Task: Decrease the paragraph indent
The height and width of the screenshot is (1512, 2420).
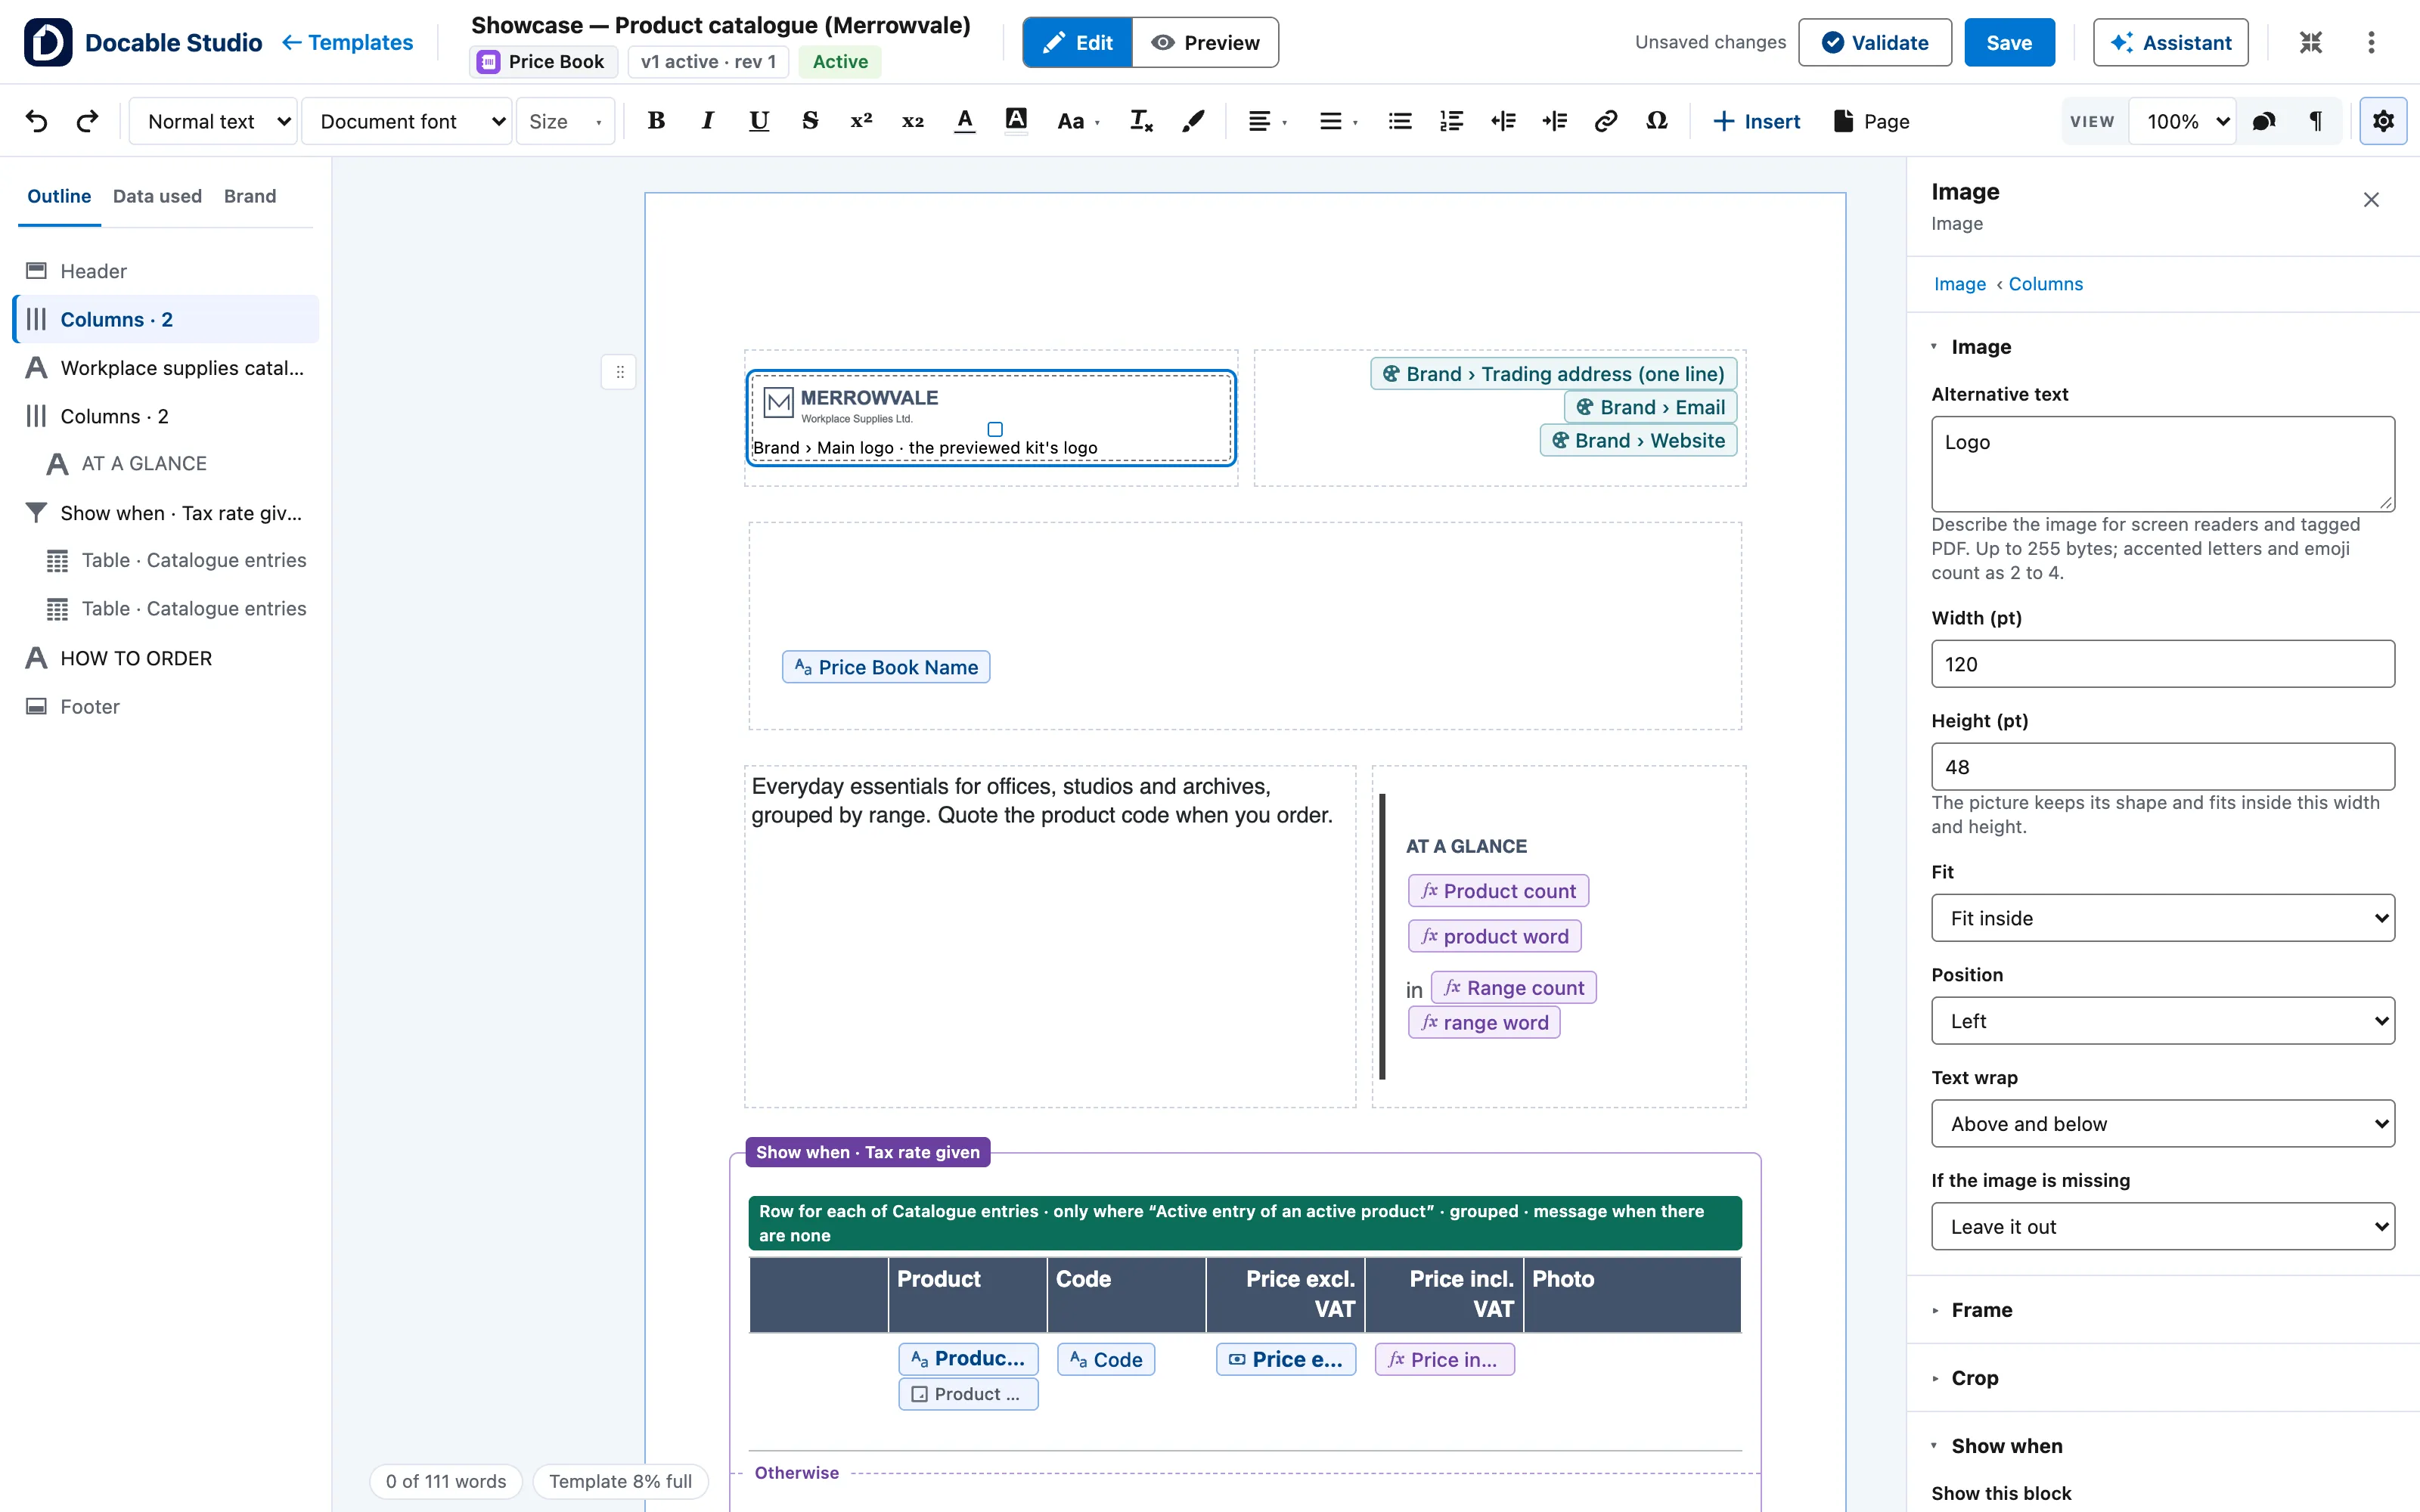Action: coord(1503,121)
